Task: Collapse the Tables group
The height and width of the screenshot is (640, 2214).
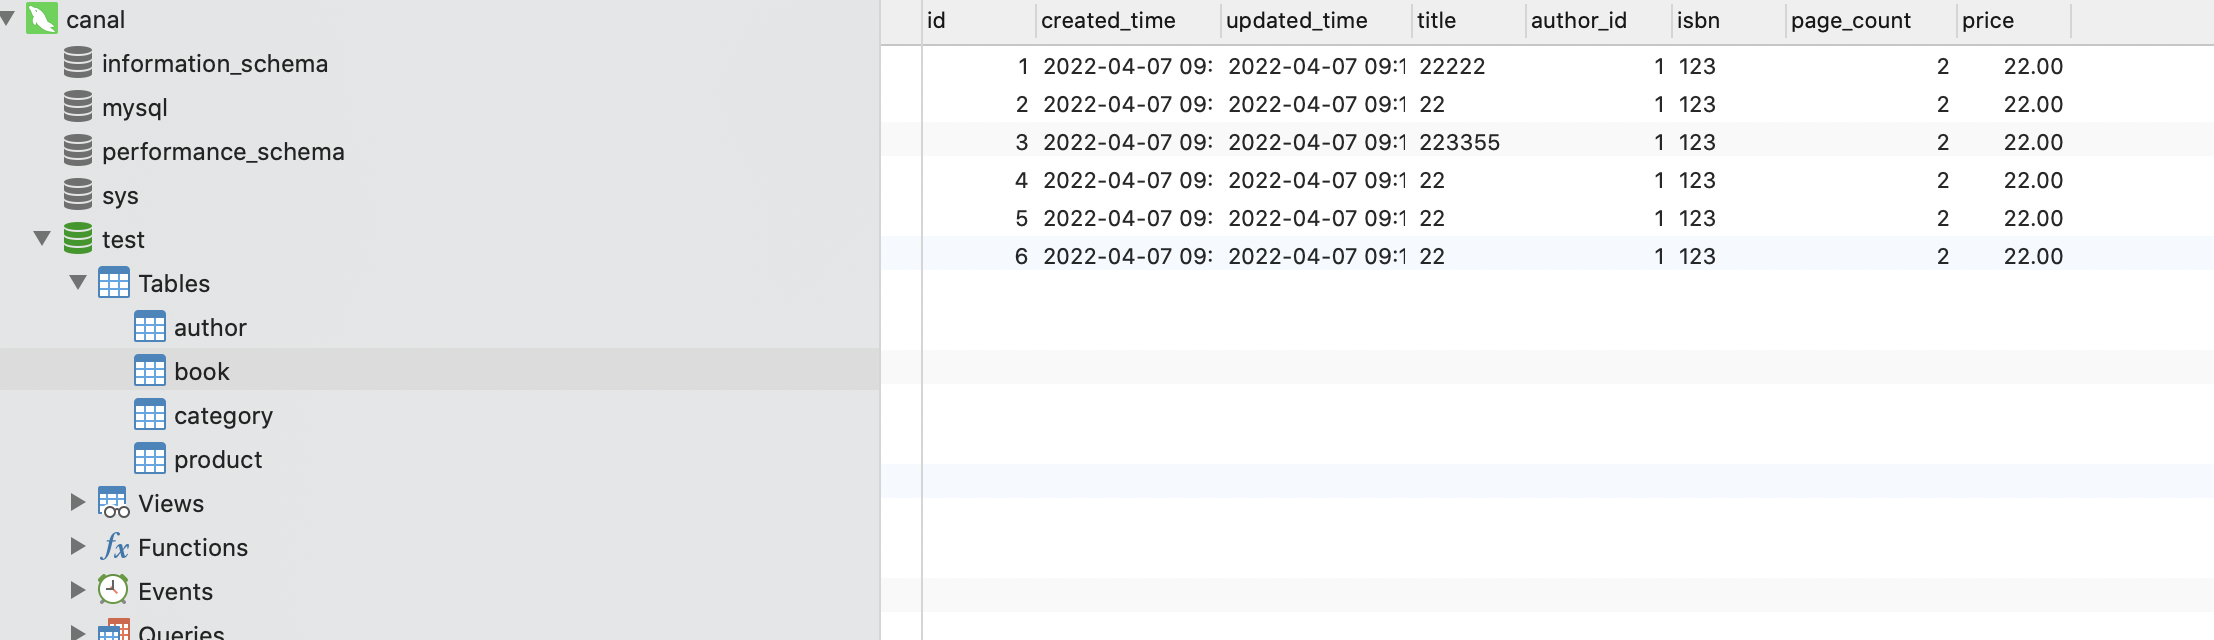Action: [x=78, y=283]
